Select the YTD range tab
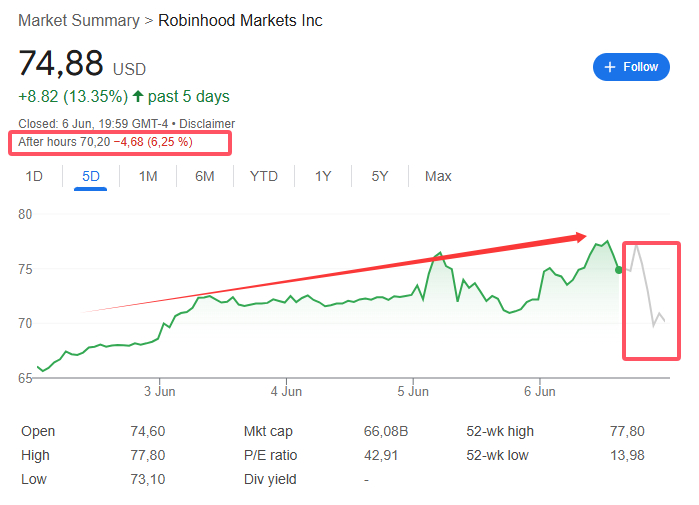 (264, 176)
